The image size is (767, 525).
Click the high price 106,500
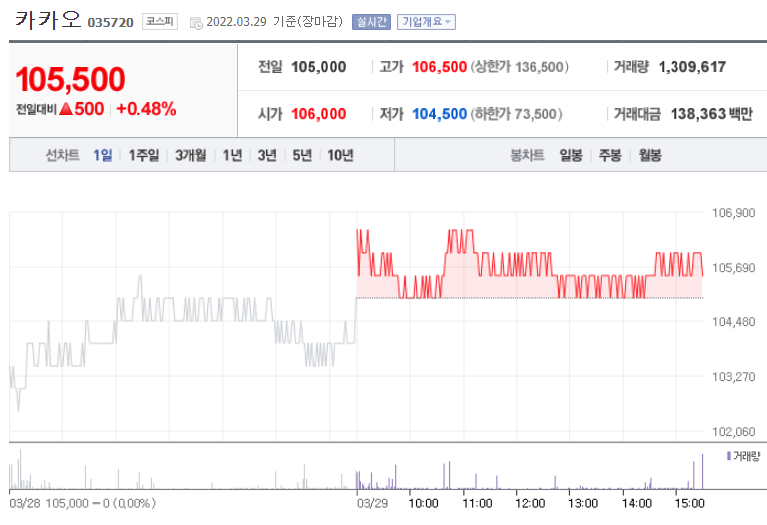click(439, 67)
